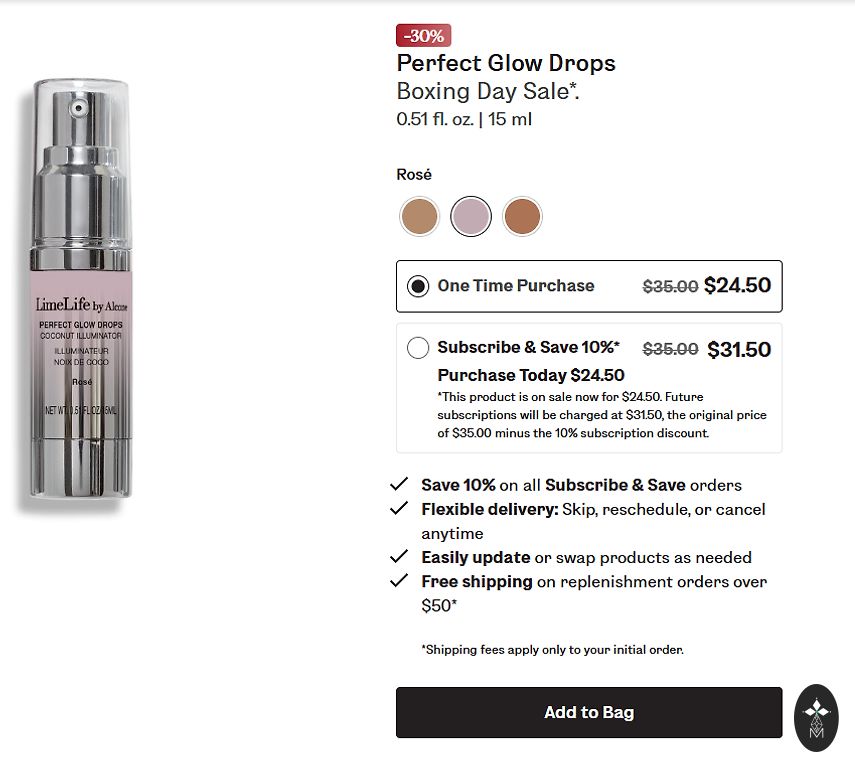Image resolution: width=855 pixels, height=768 pixels.
Task: Click the floating assistant icon at bottom right
Action: [x=817, y=717]
